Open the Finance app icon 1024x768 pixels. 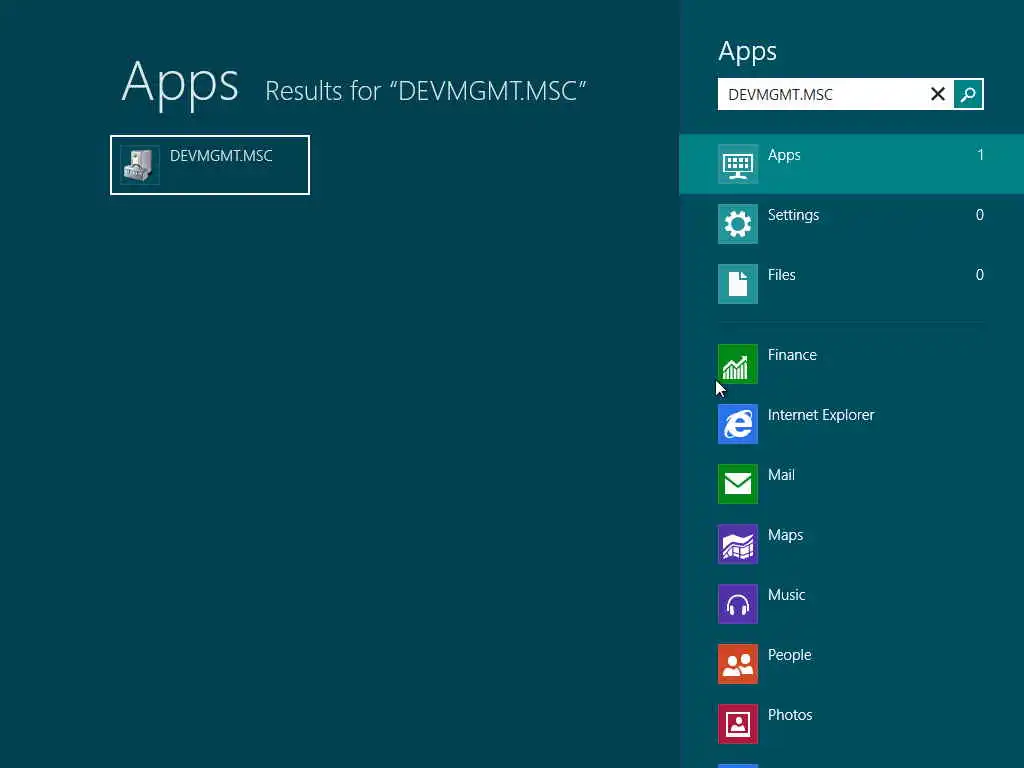pyautogui.click(x=738, y=364)
